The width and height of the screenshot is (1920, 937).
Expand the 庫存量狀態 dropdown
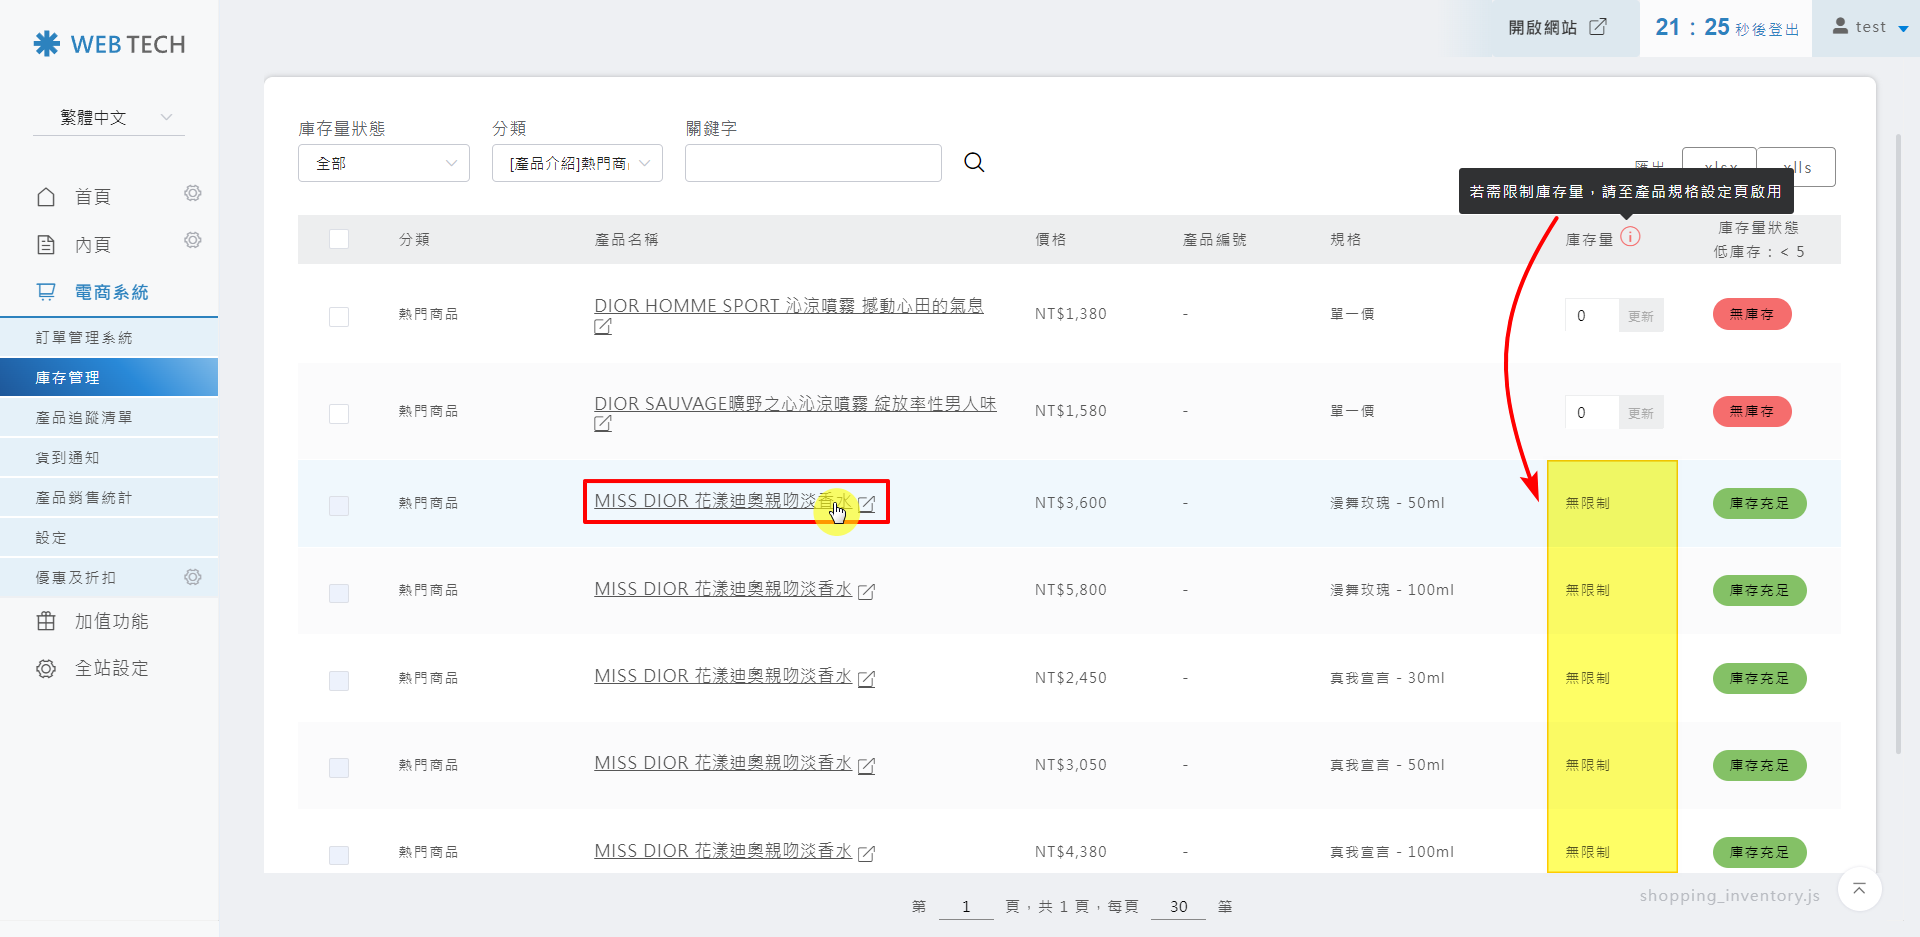point(384,163)
